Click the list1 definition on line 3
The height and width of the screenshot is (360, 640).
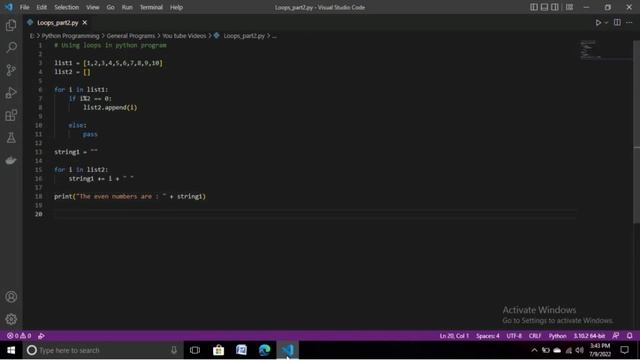click(x=108, y=63)
